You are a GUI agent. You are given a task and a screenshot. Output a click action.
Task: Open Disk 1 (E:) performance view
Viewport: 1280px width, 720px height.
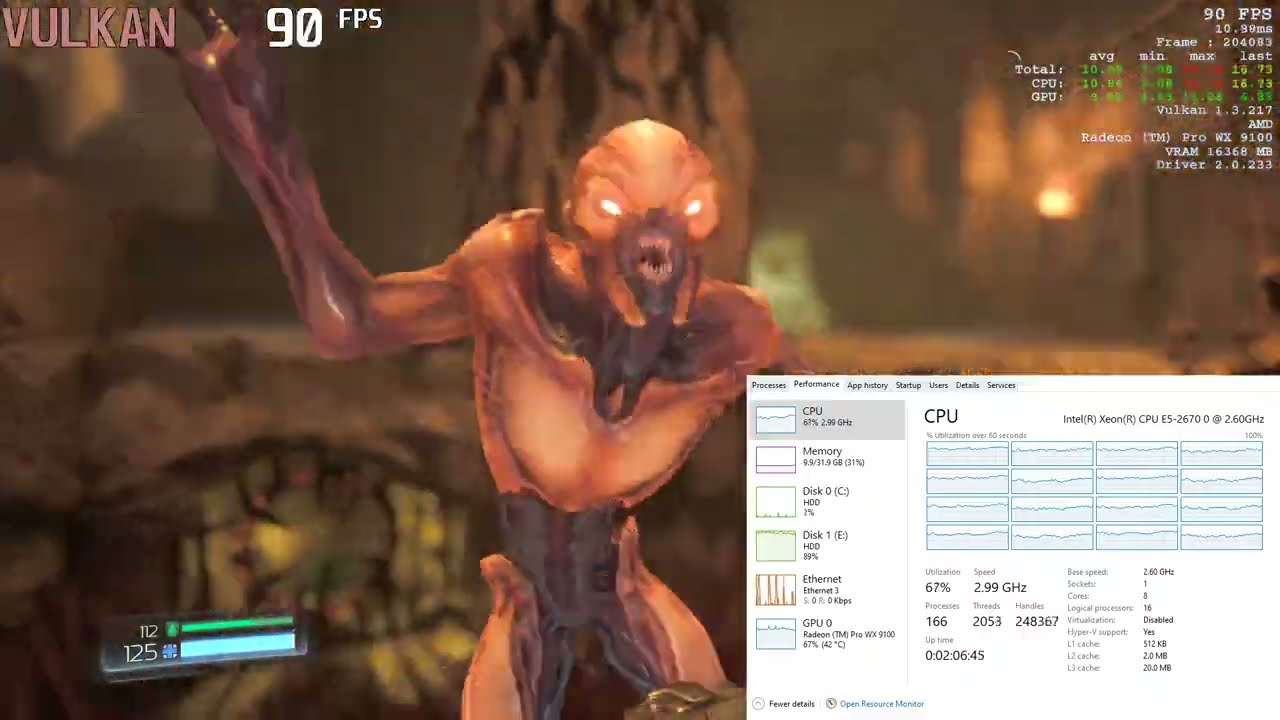tap(826, 545)
